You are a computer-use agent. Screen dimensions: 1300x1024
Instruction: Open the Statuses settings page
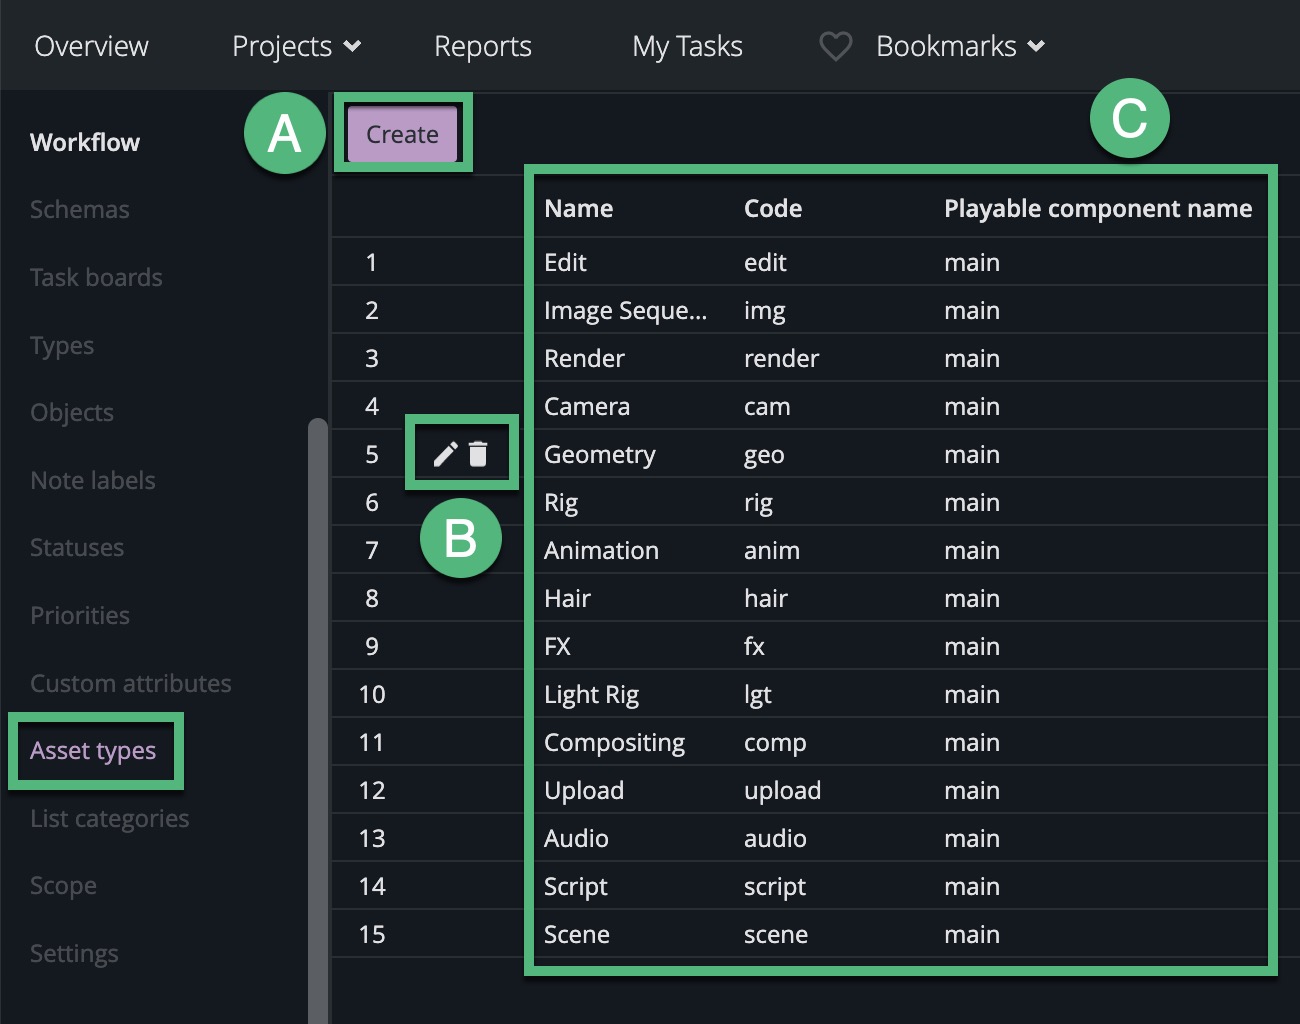pos(77,547)
